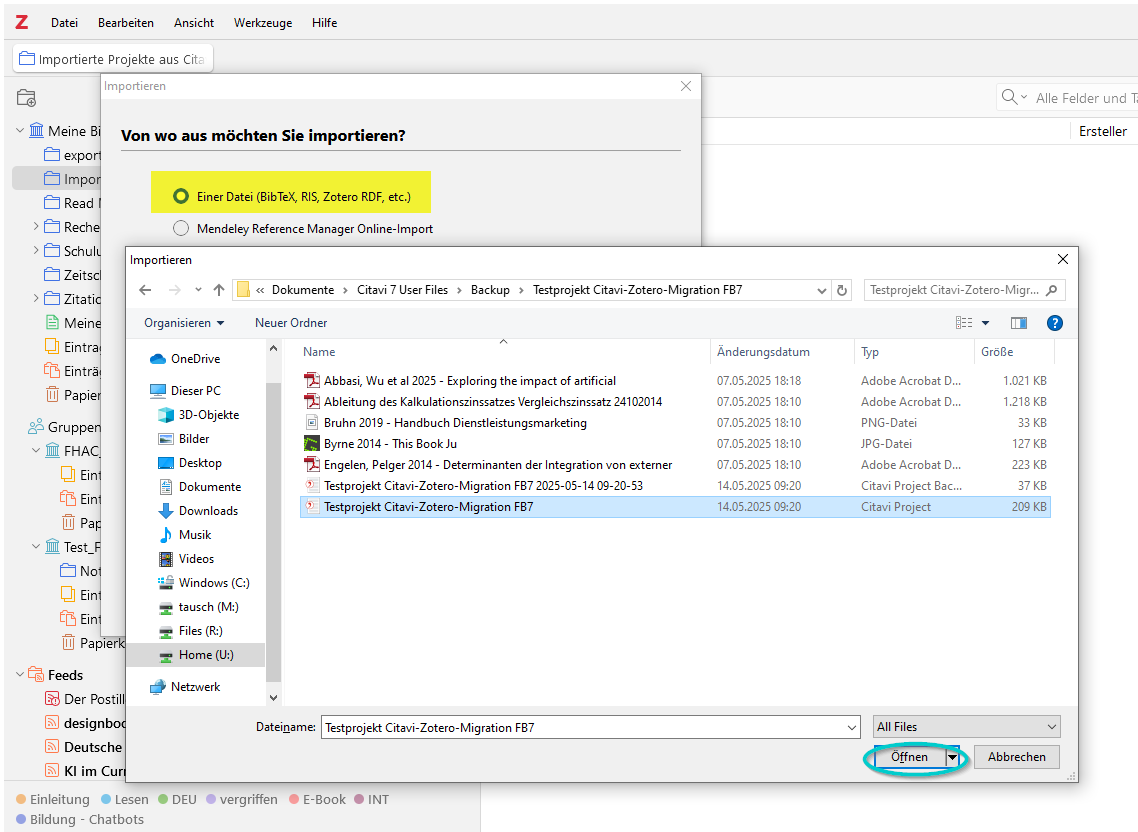Click the Zotero logo icon
This screenshot has height=832, width=1138.
coord(22,23)
